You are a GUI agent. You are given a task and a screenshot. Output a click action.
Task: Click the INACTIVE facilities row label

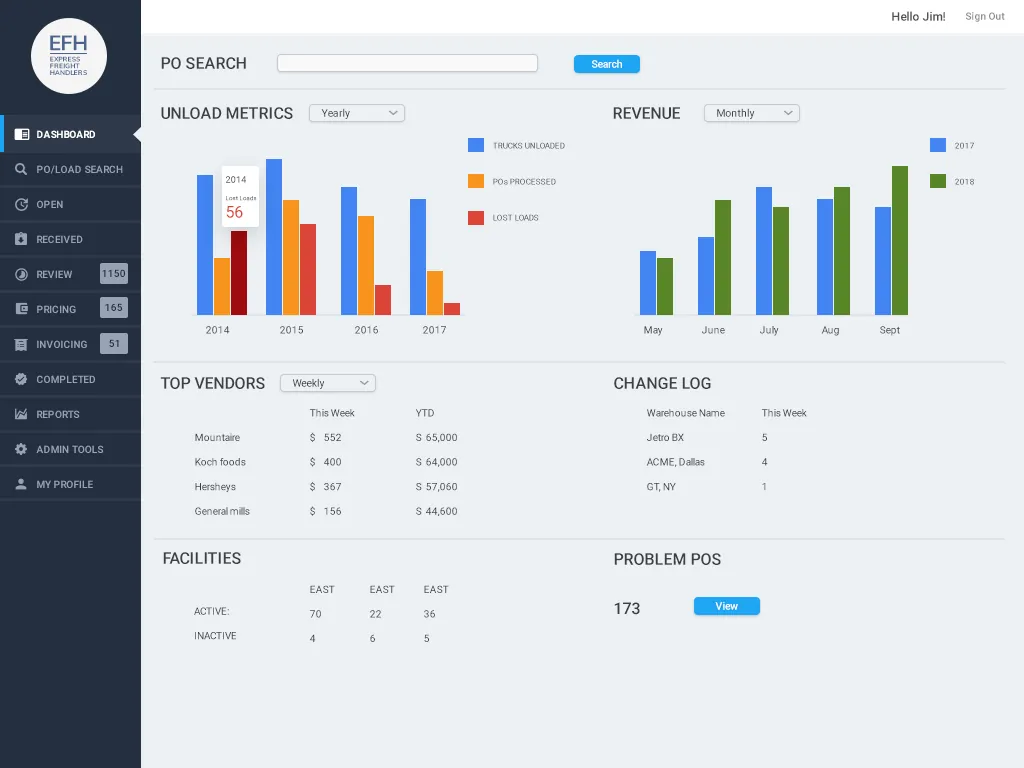216,635
